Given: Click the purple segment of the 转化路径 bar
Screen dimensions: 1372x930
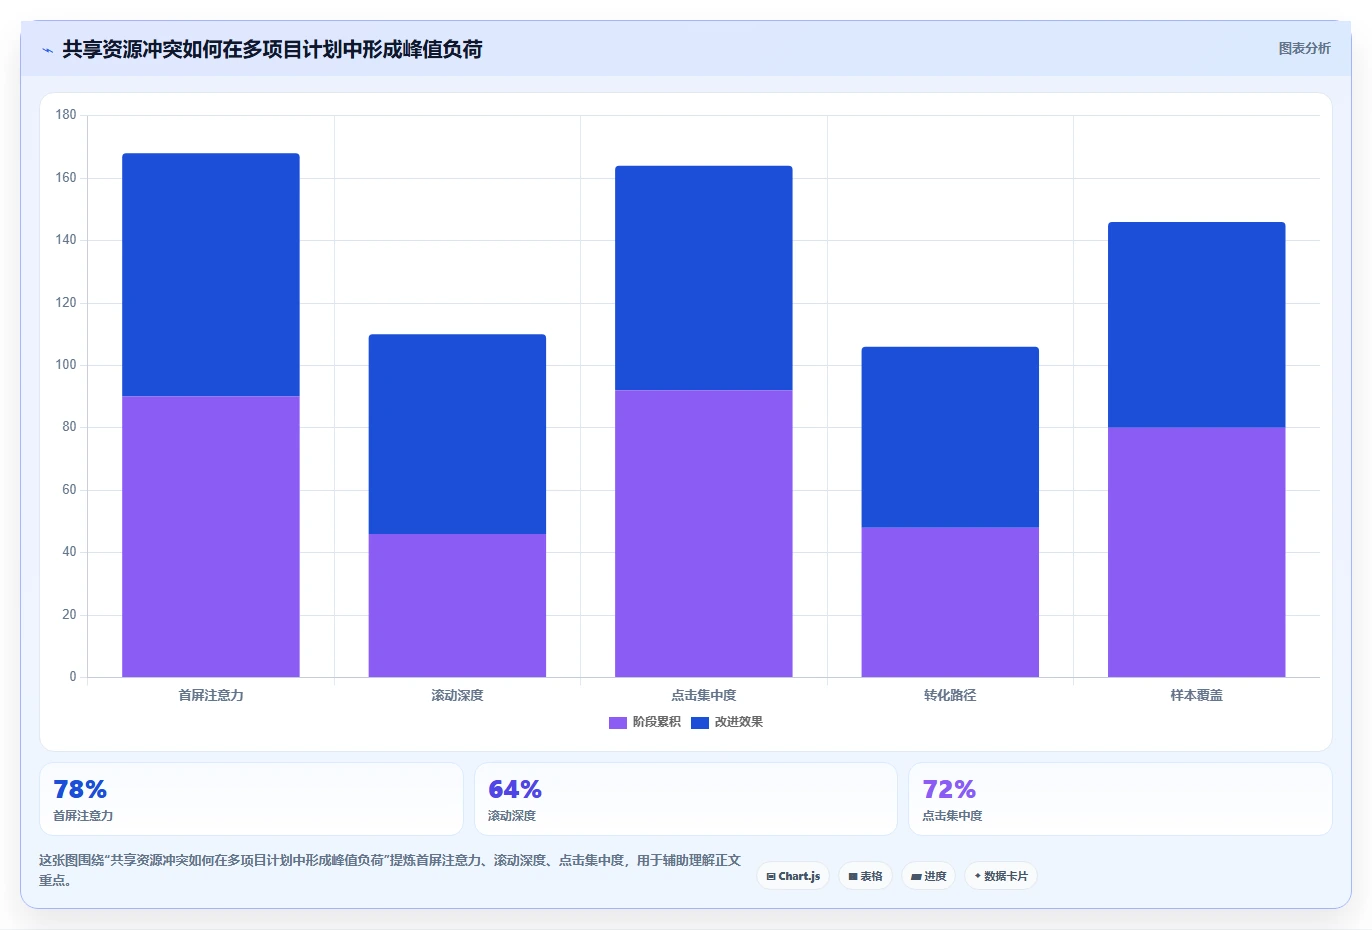Looking at the screenshot, I should coord(950,602).
